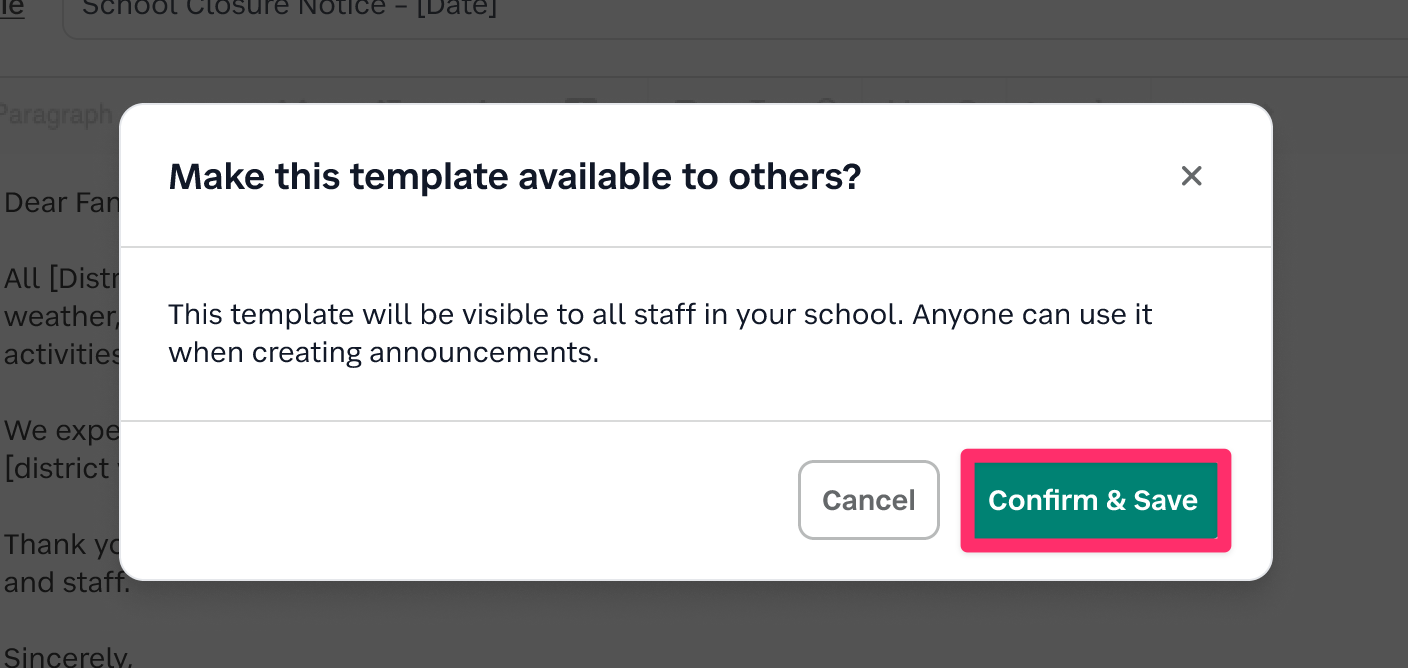Dismiss the share template prompt via X
This screenshot has height=668, width=1408.
click(1190, 176)
